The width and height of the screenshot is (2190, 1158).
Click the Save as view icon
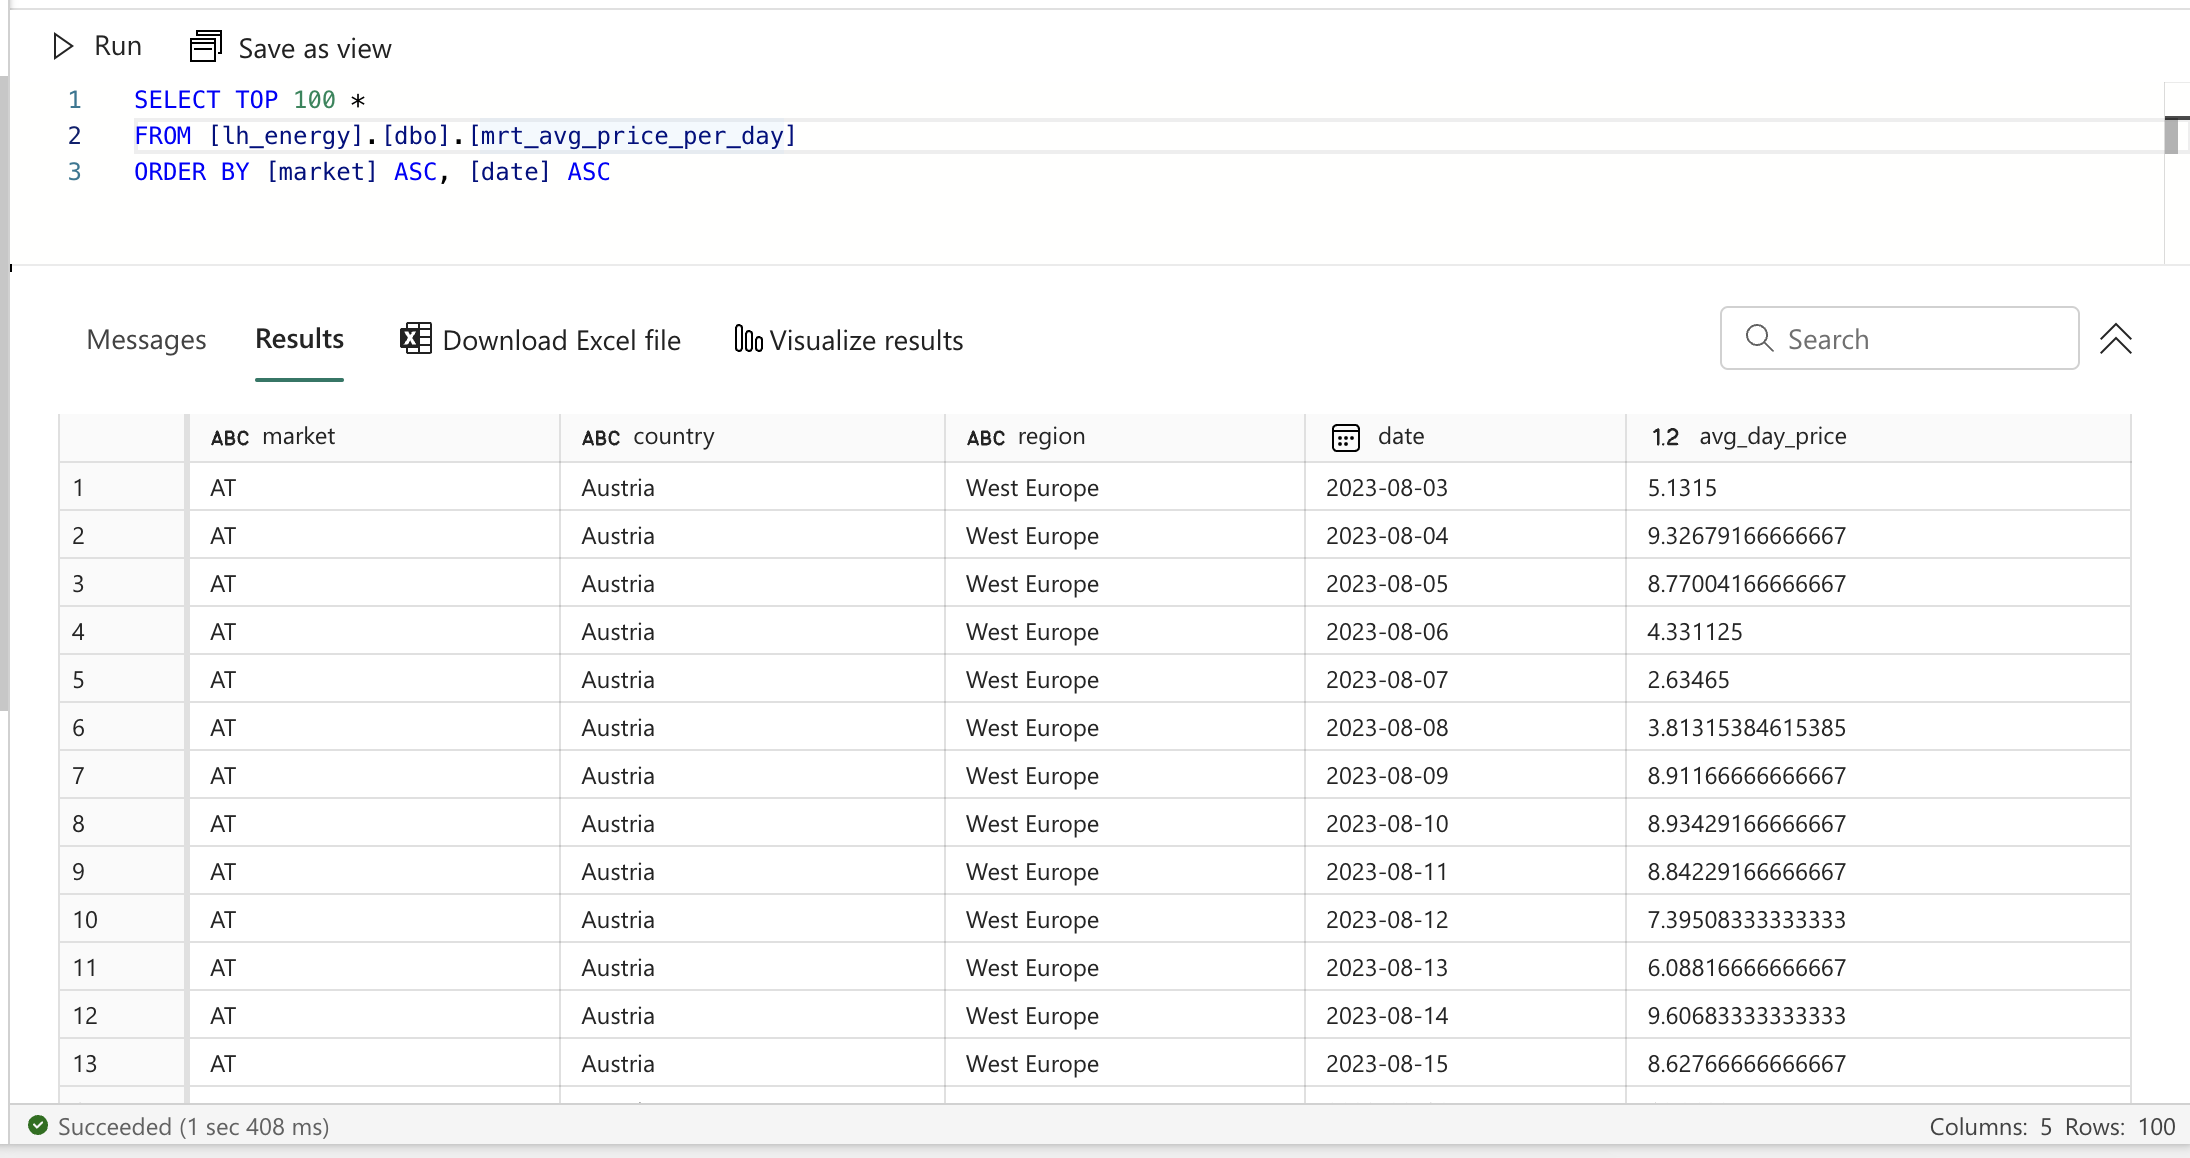tap(206, 46)
